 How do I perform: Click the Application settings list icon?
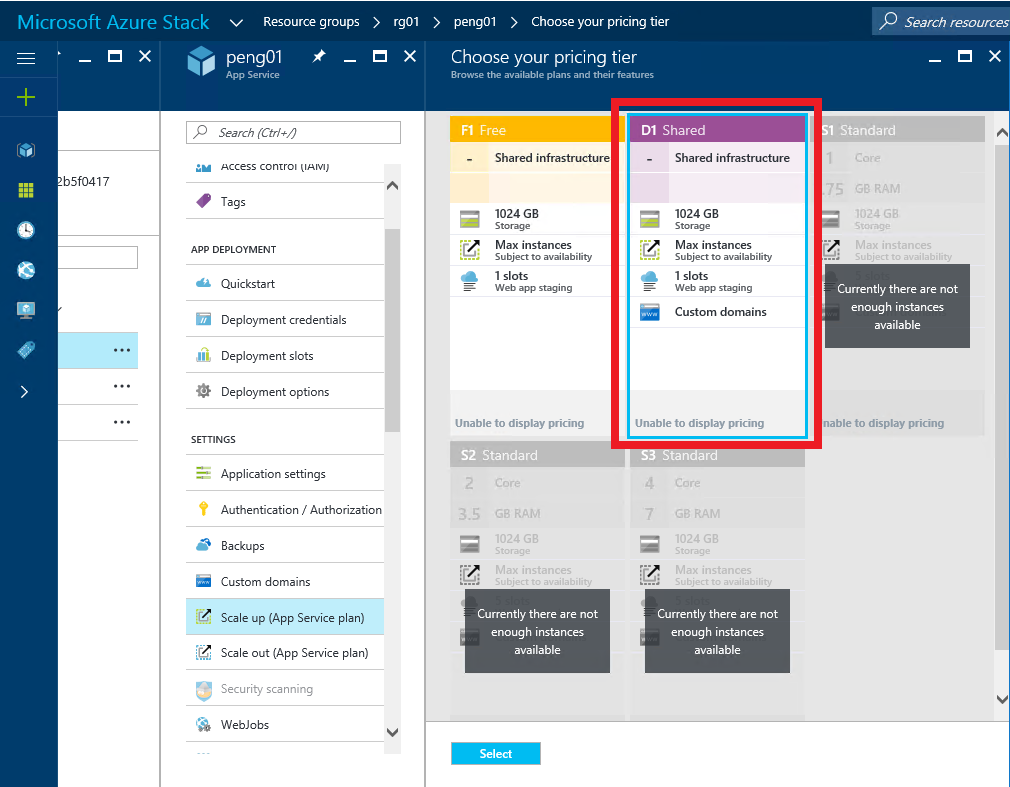point(204,473)
